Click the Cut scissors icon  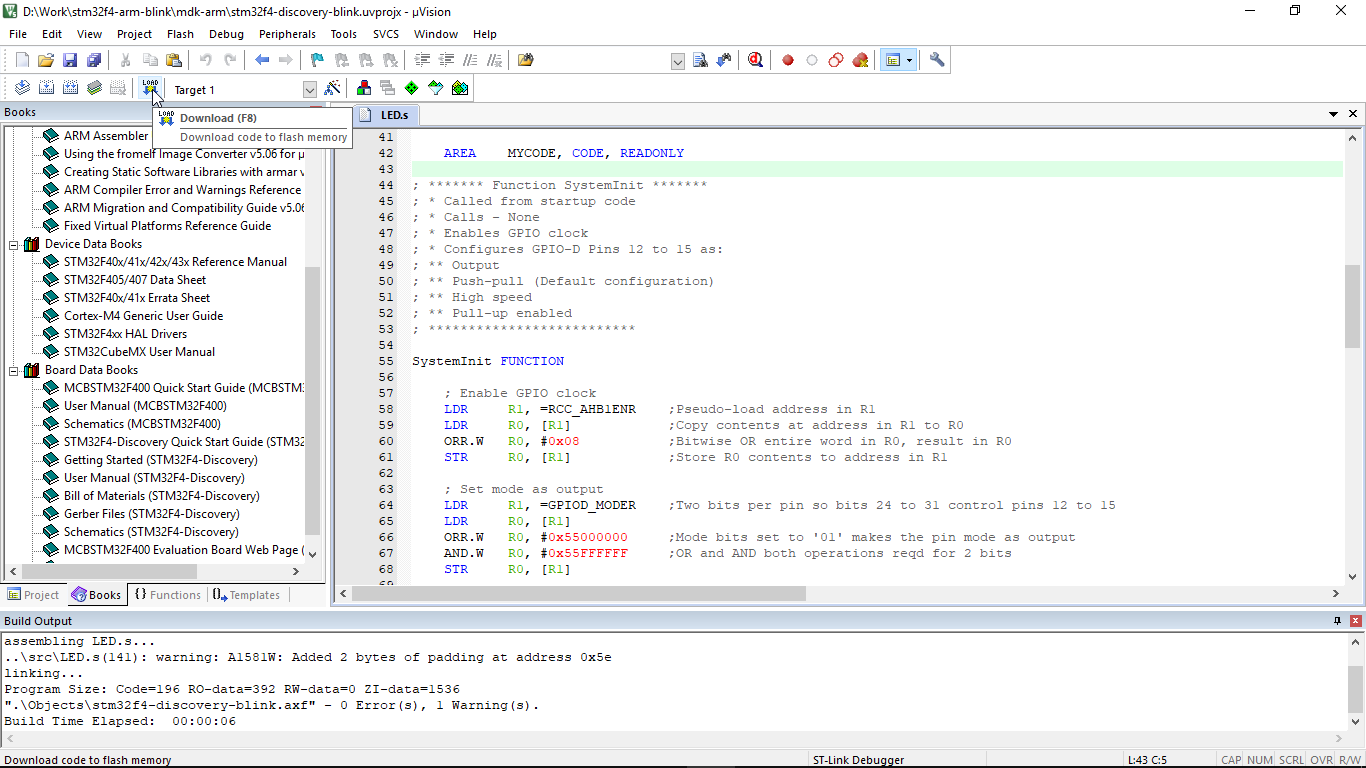pos(125,60)
